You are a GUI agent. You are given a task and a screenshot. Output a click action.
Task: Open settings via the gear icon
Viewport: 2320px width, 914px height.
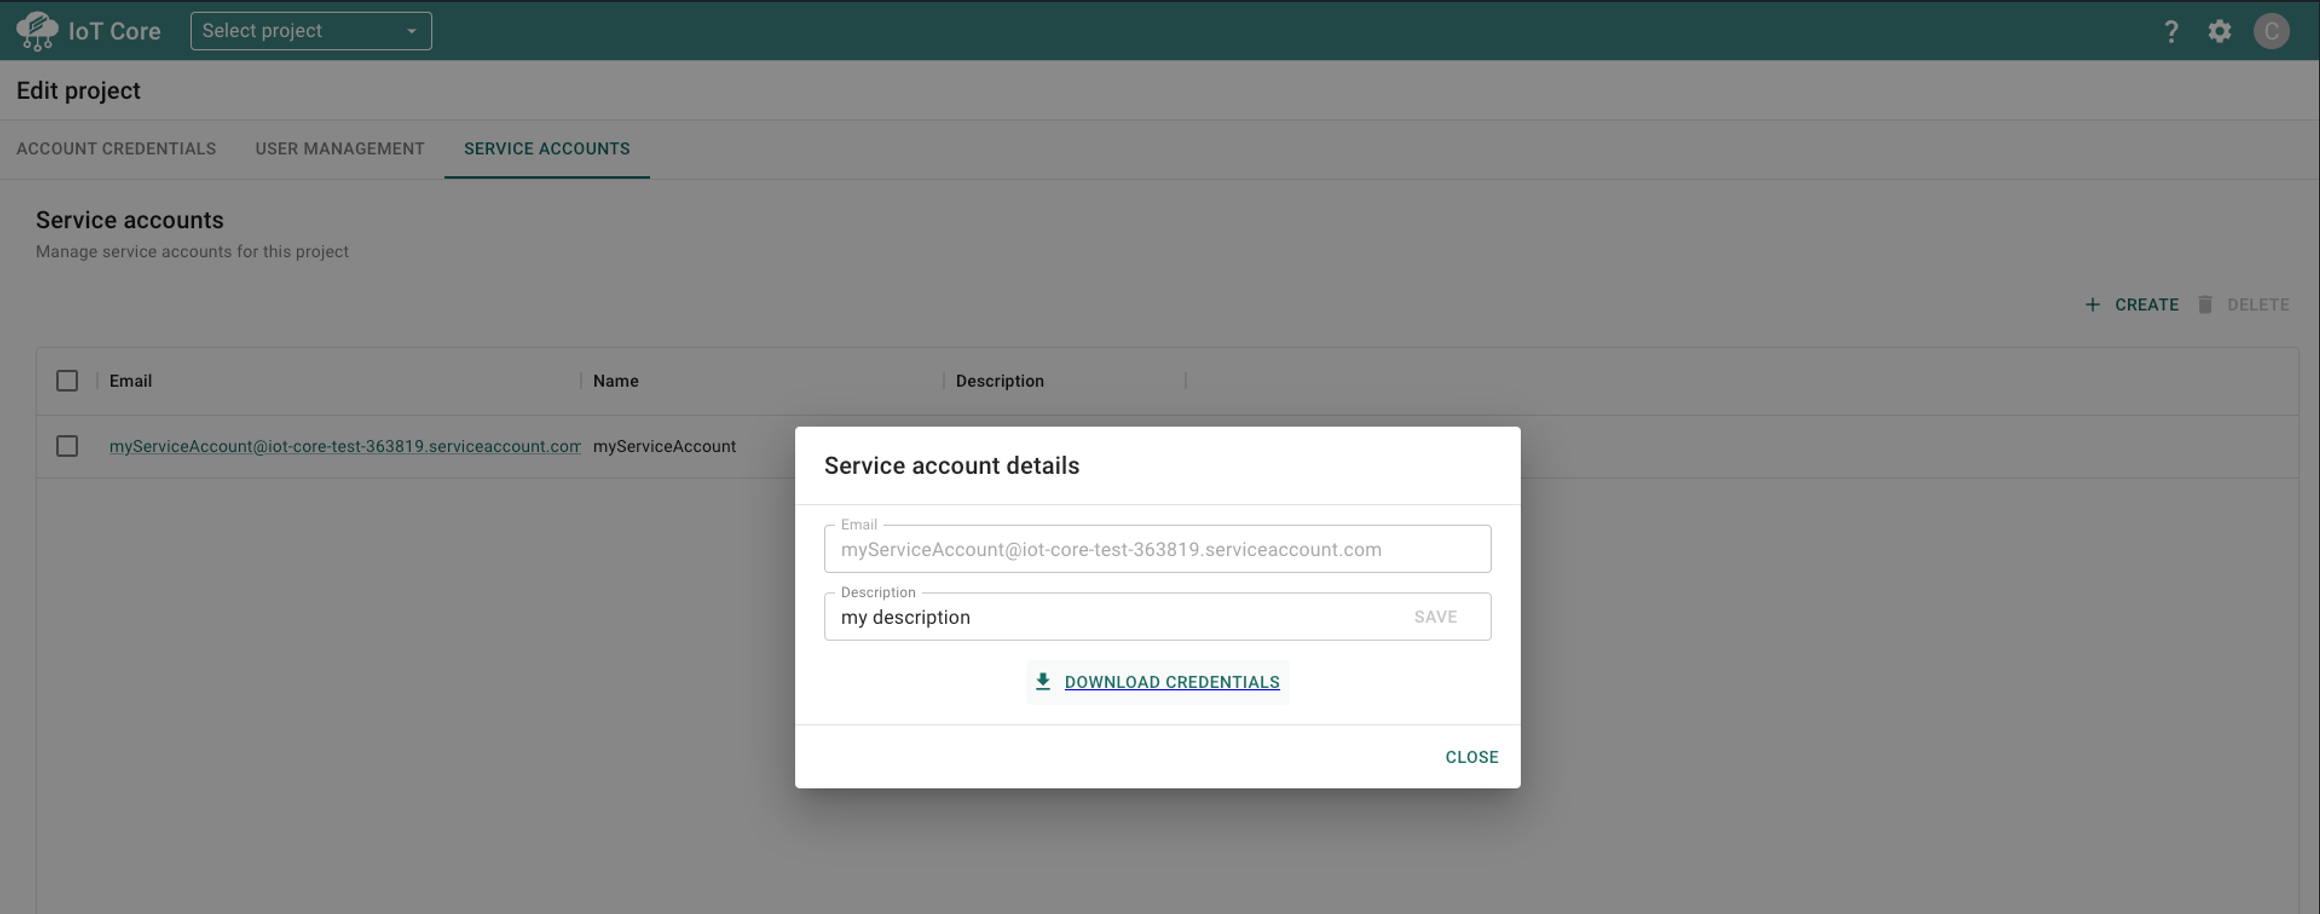[2219, 31]
